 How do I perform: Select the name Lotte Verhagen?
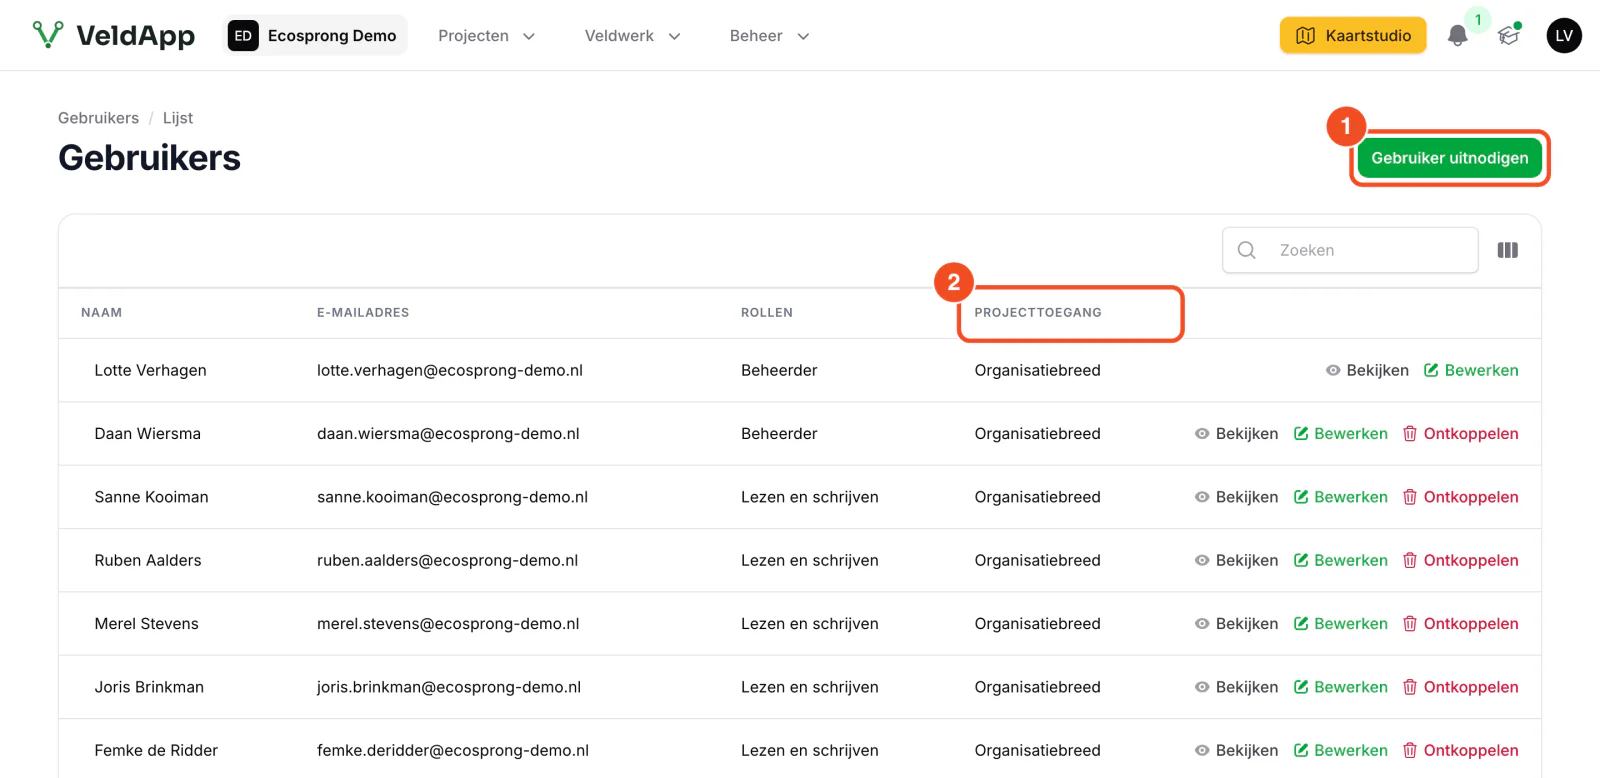tap(150, 370)
